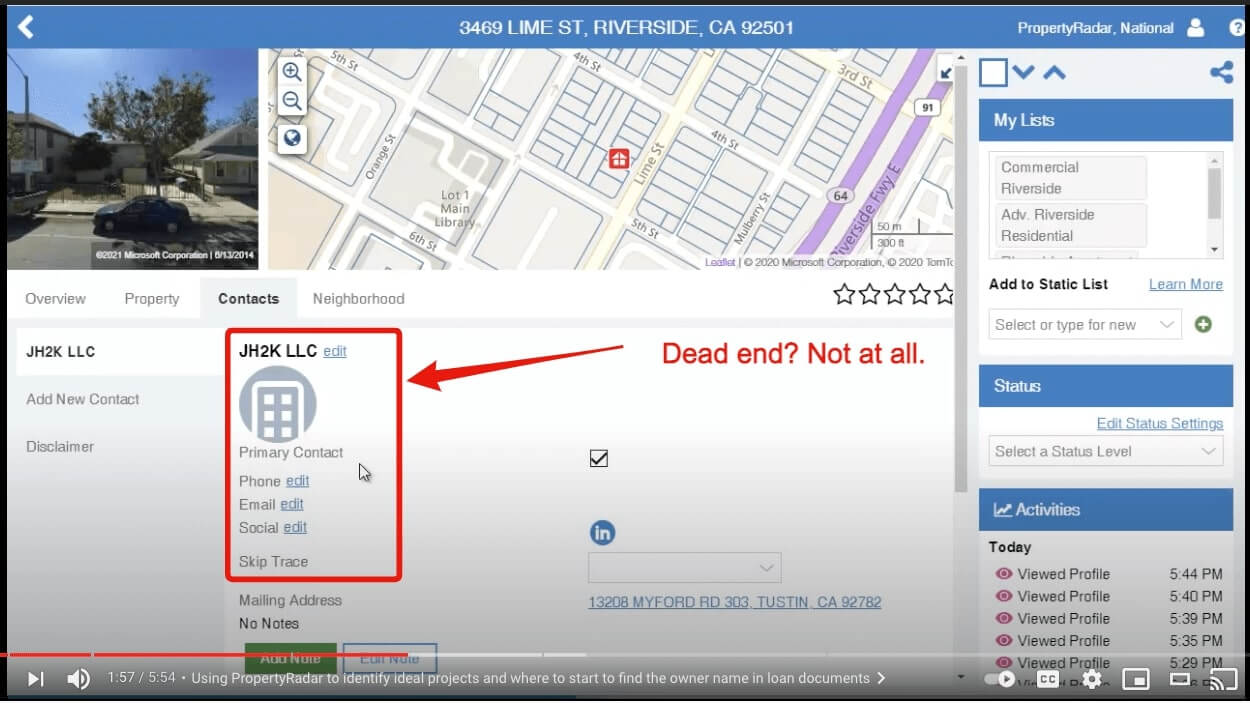Enable theater mode on the video
This screenshot has height=703, width=1250.
1180,679
